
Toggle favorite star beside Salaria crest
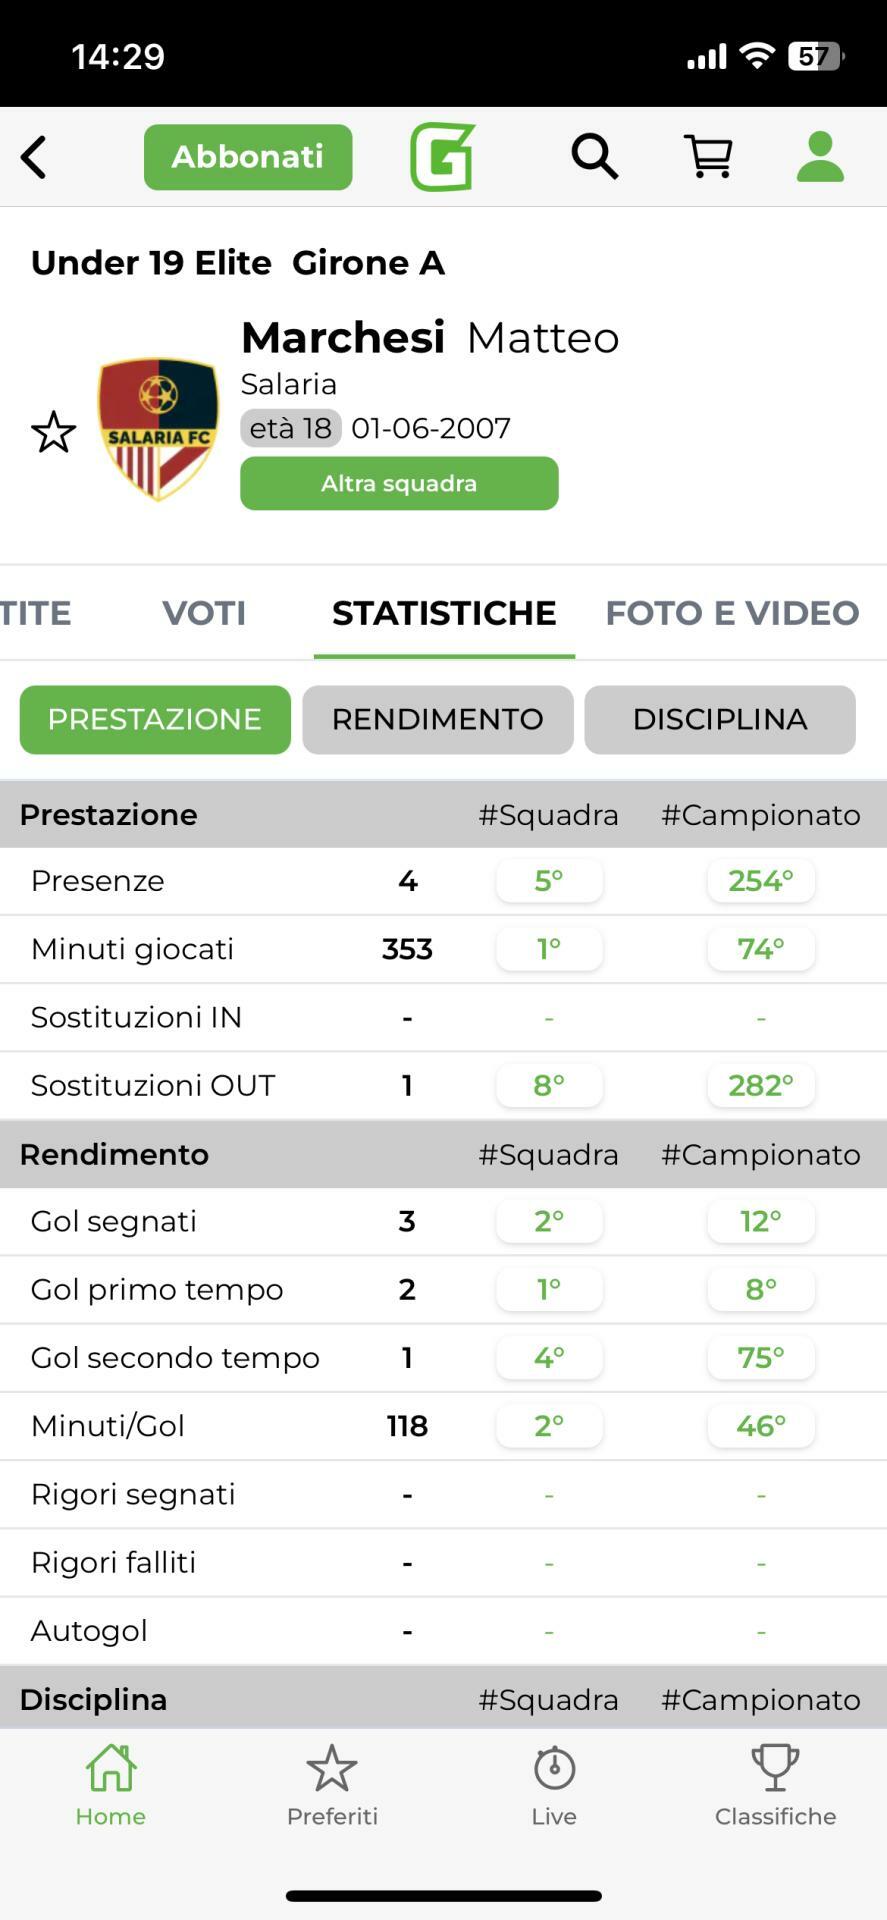click(x=53, y=432)
